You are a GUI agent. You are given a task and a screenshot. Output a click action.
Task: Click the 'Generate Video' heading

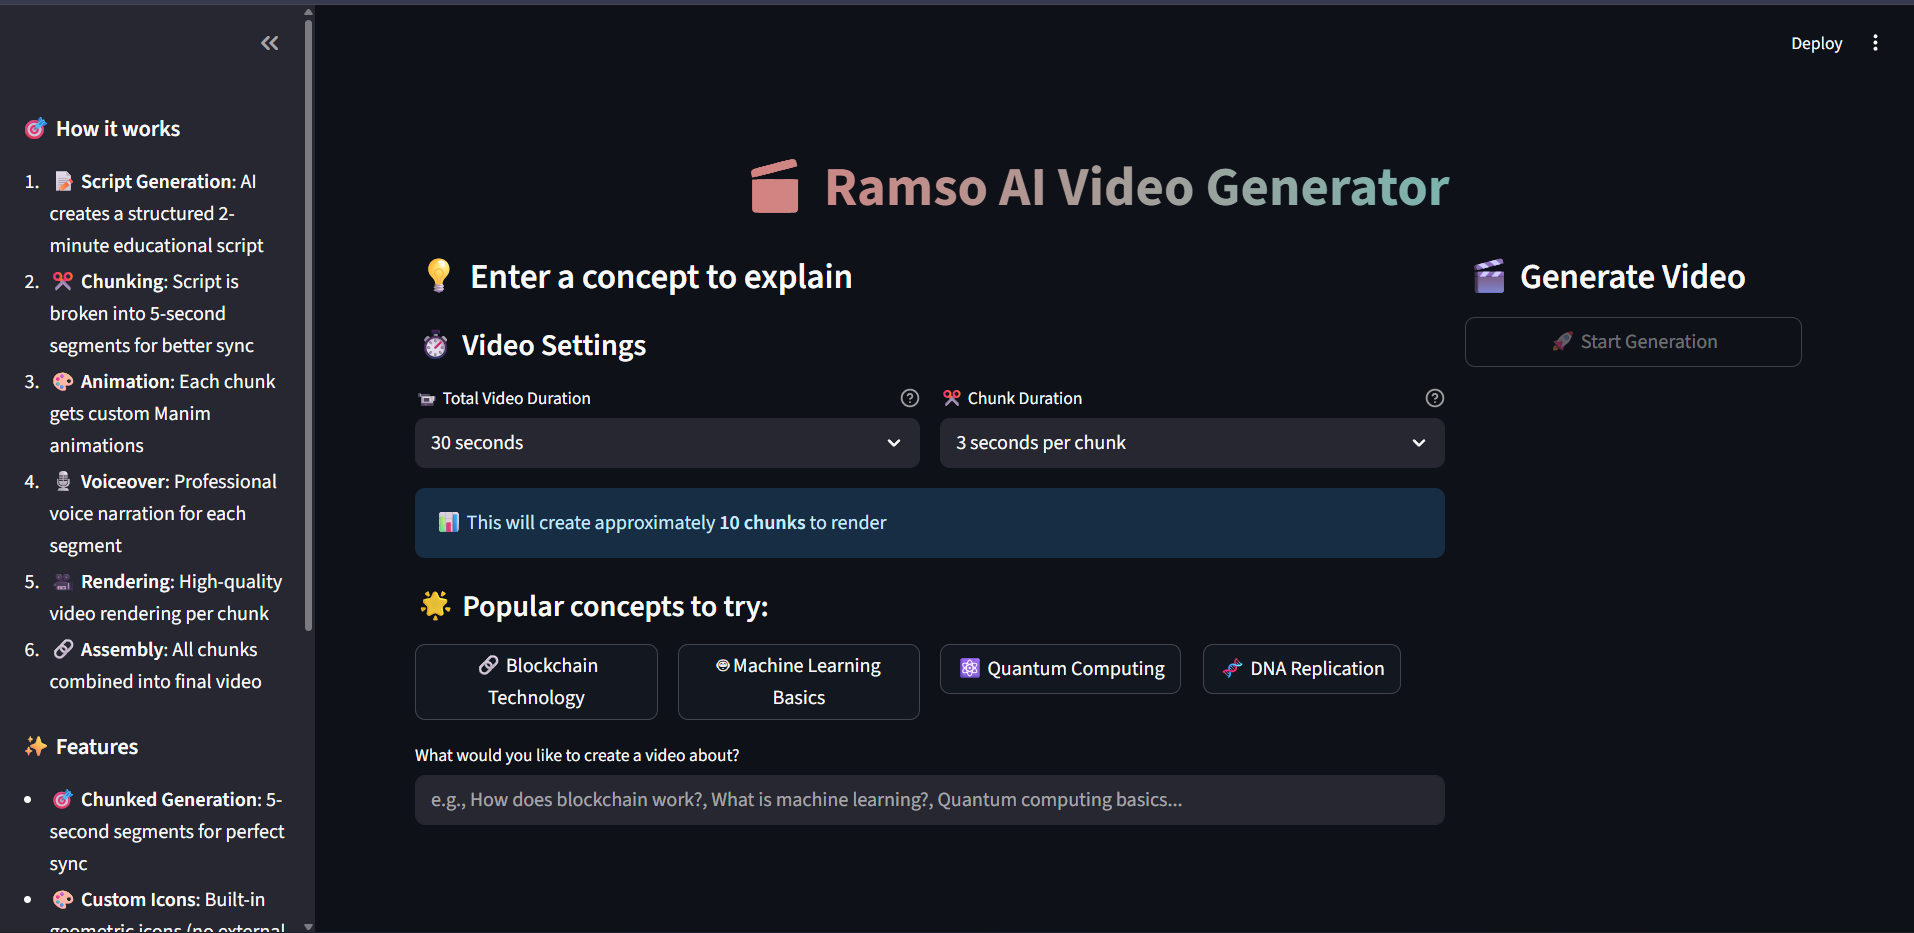(1633, 276)
